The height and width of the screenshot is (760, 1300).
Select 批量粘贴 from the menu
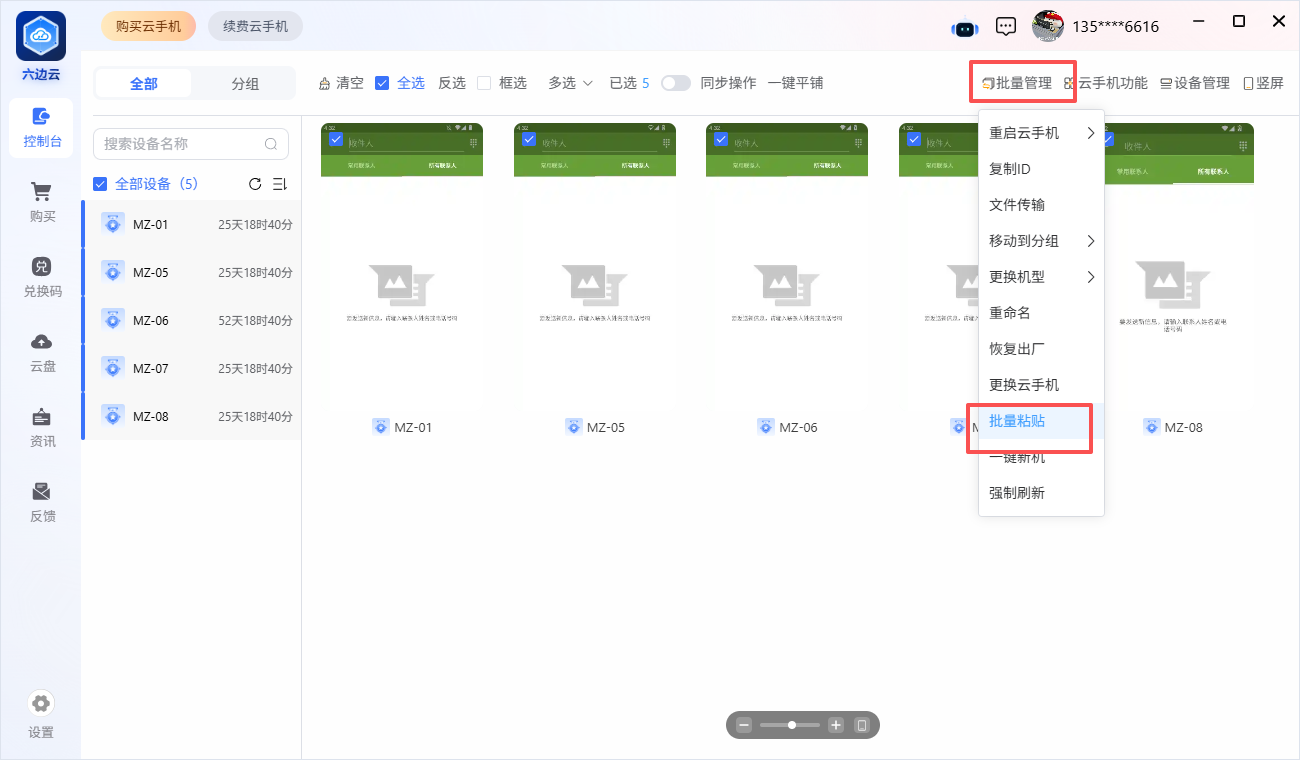click(x=1018, y=421)
